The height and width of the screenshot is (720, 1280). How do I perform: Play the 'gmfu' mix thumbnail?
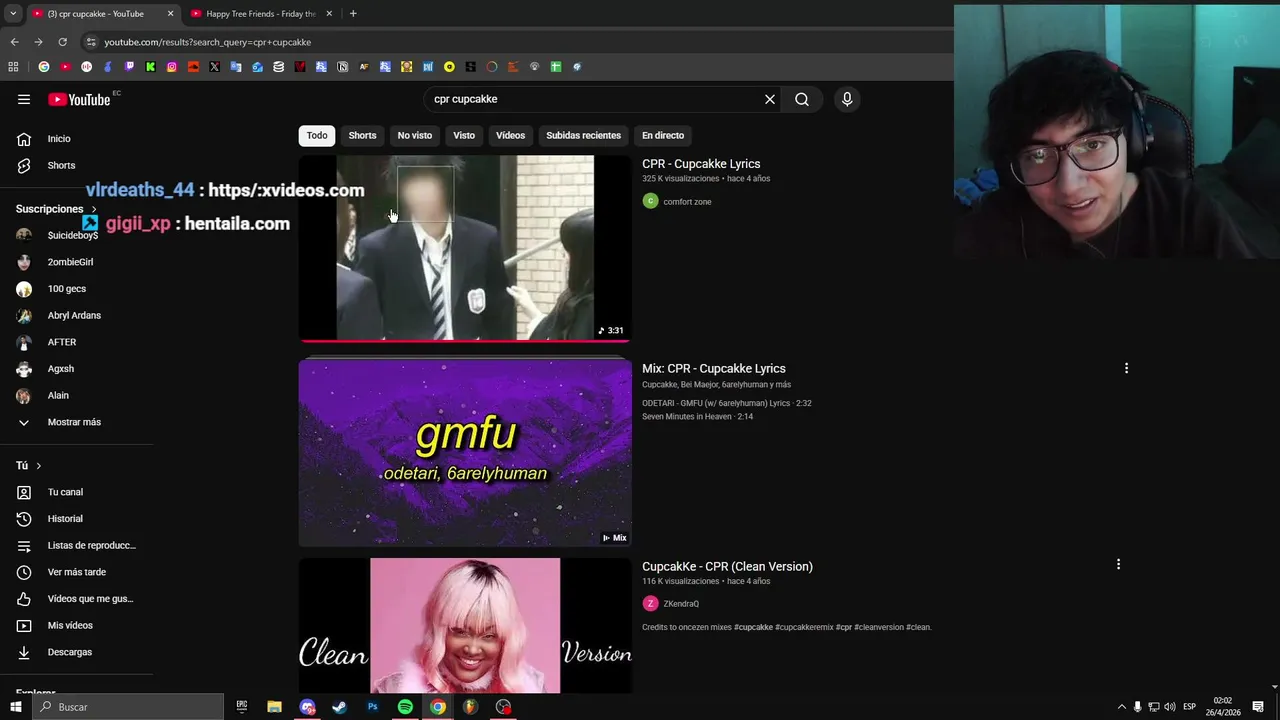pyautogui.click(x=465, y=453)
